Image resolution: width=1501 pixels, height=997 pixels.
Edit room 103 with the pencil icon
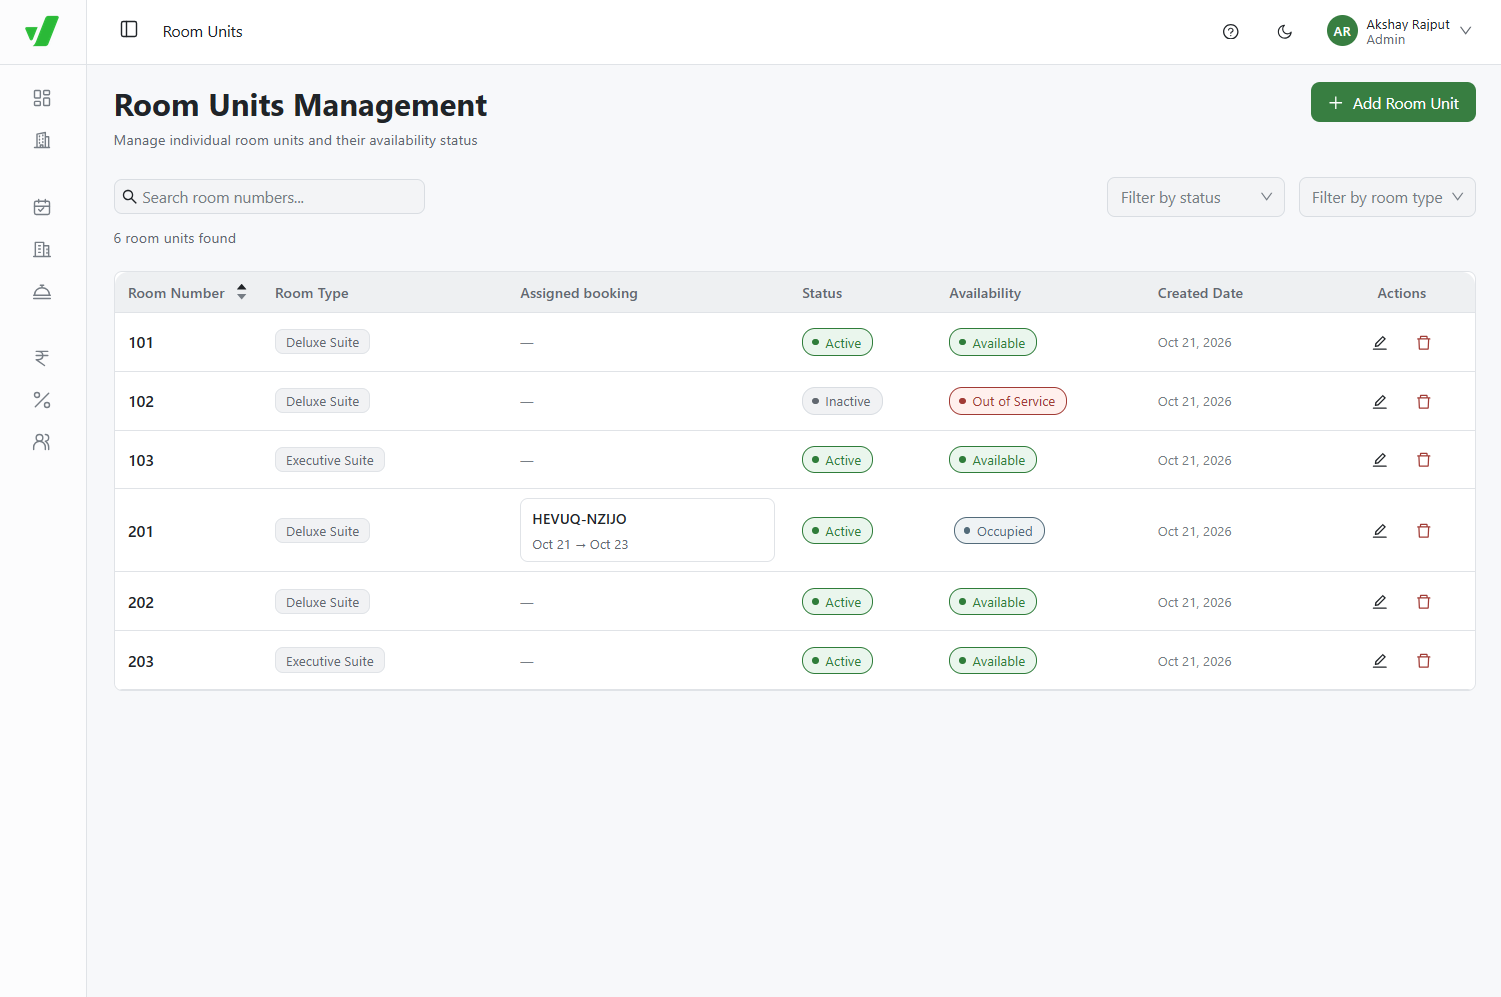pos(1380,460)
